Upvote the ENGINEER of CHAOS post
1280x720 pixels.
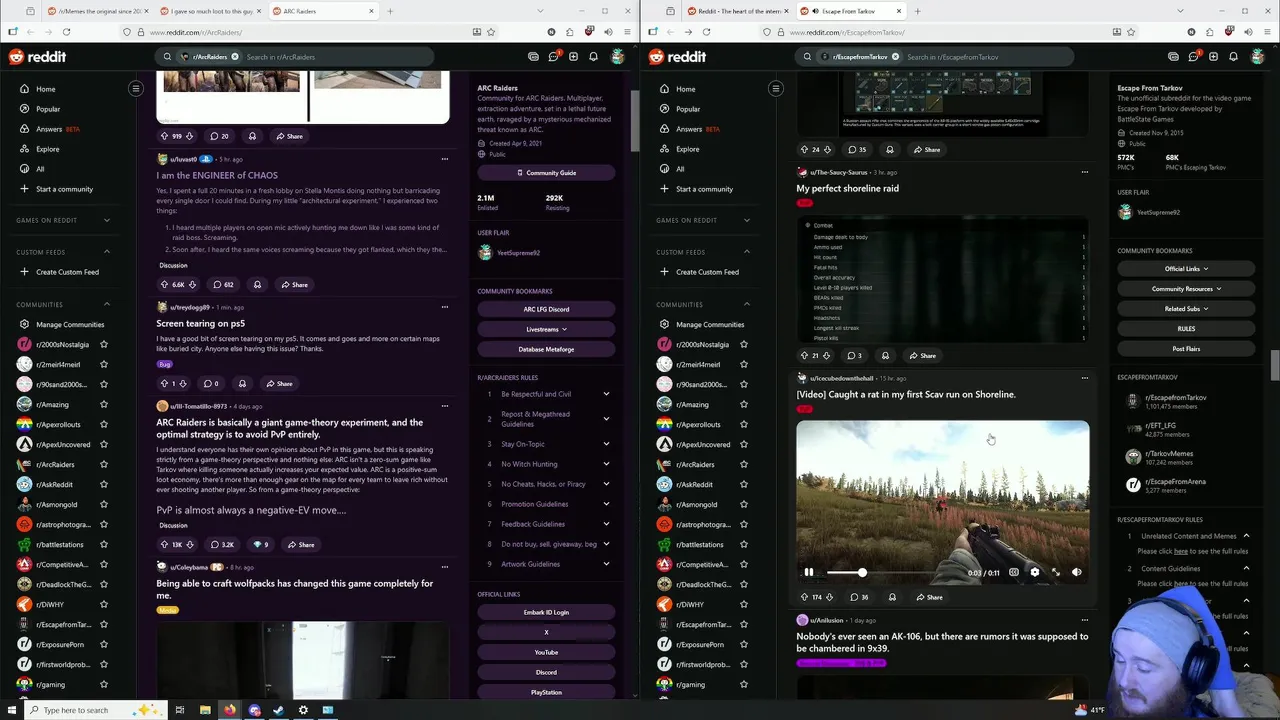pyautogui.click(x=165, y=285)
